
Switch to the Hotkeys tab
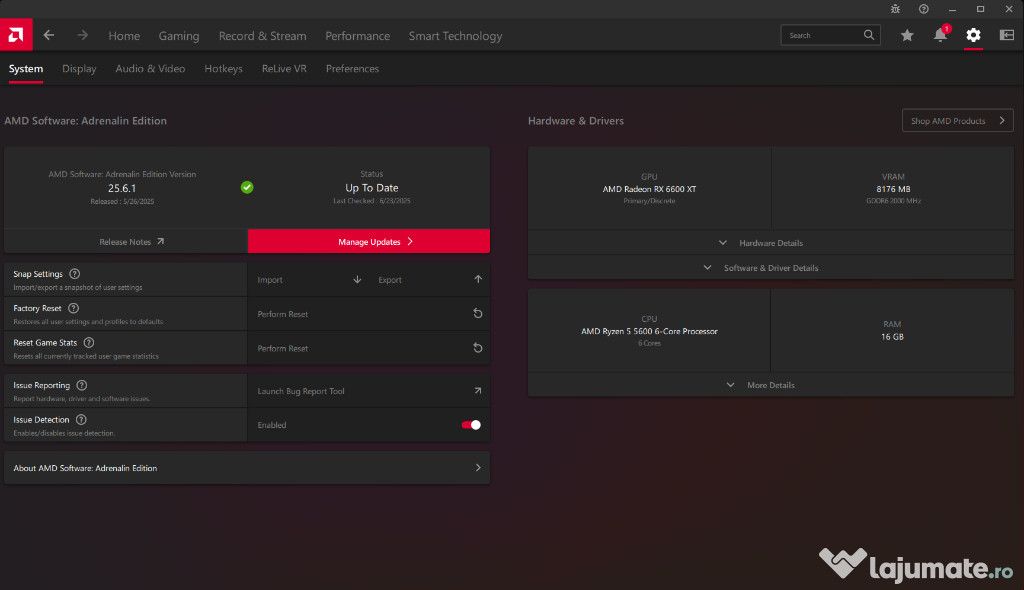(223, 69)
